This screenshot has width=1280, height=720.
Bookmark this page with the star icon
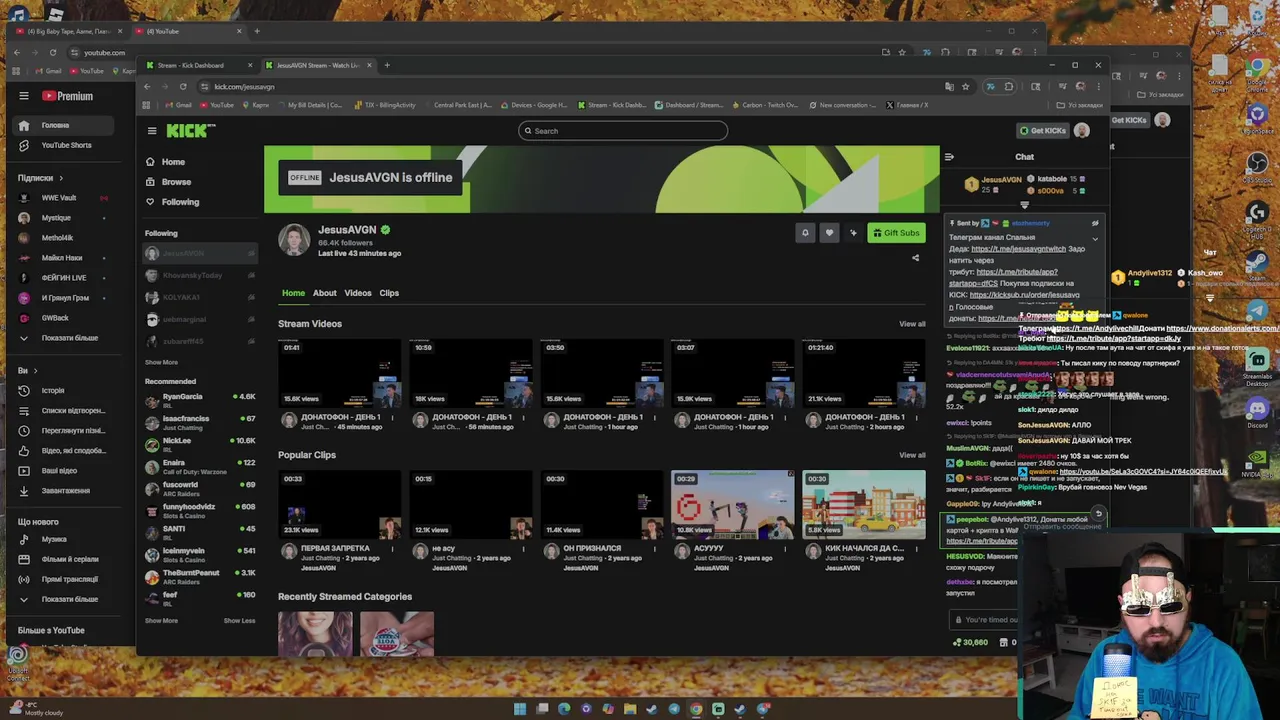coord(965,87)
